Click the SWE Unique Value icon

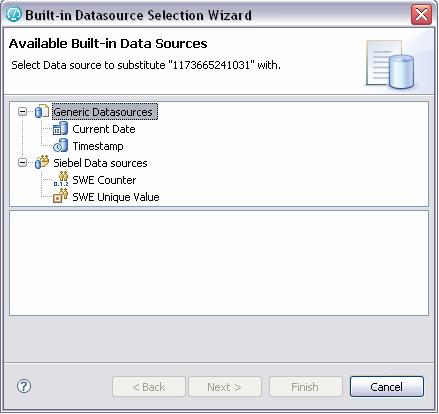pos(61,196)
